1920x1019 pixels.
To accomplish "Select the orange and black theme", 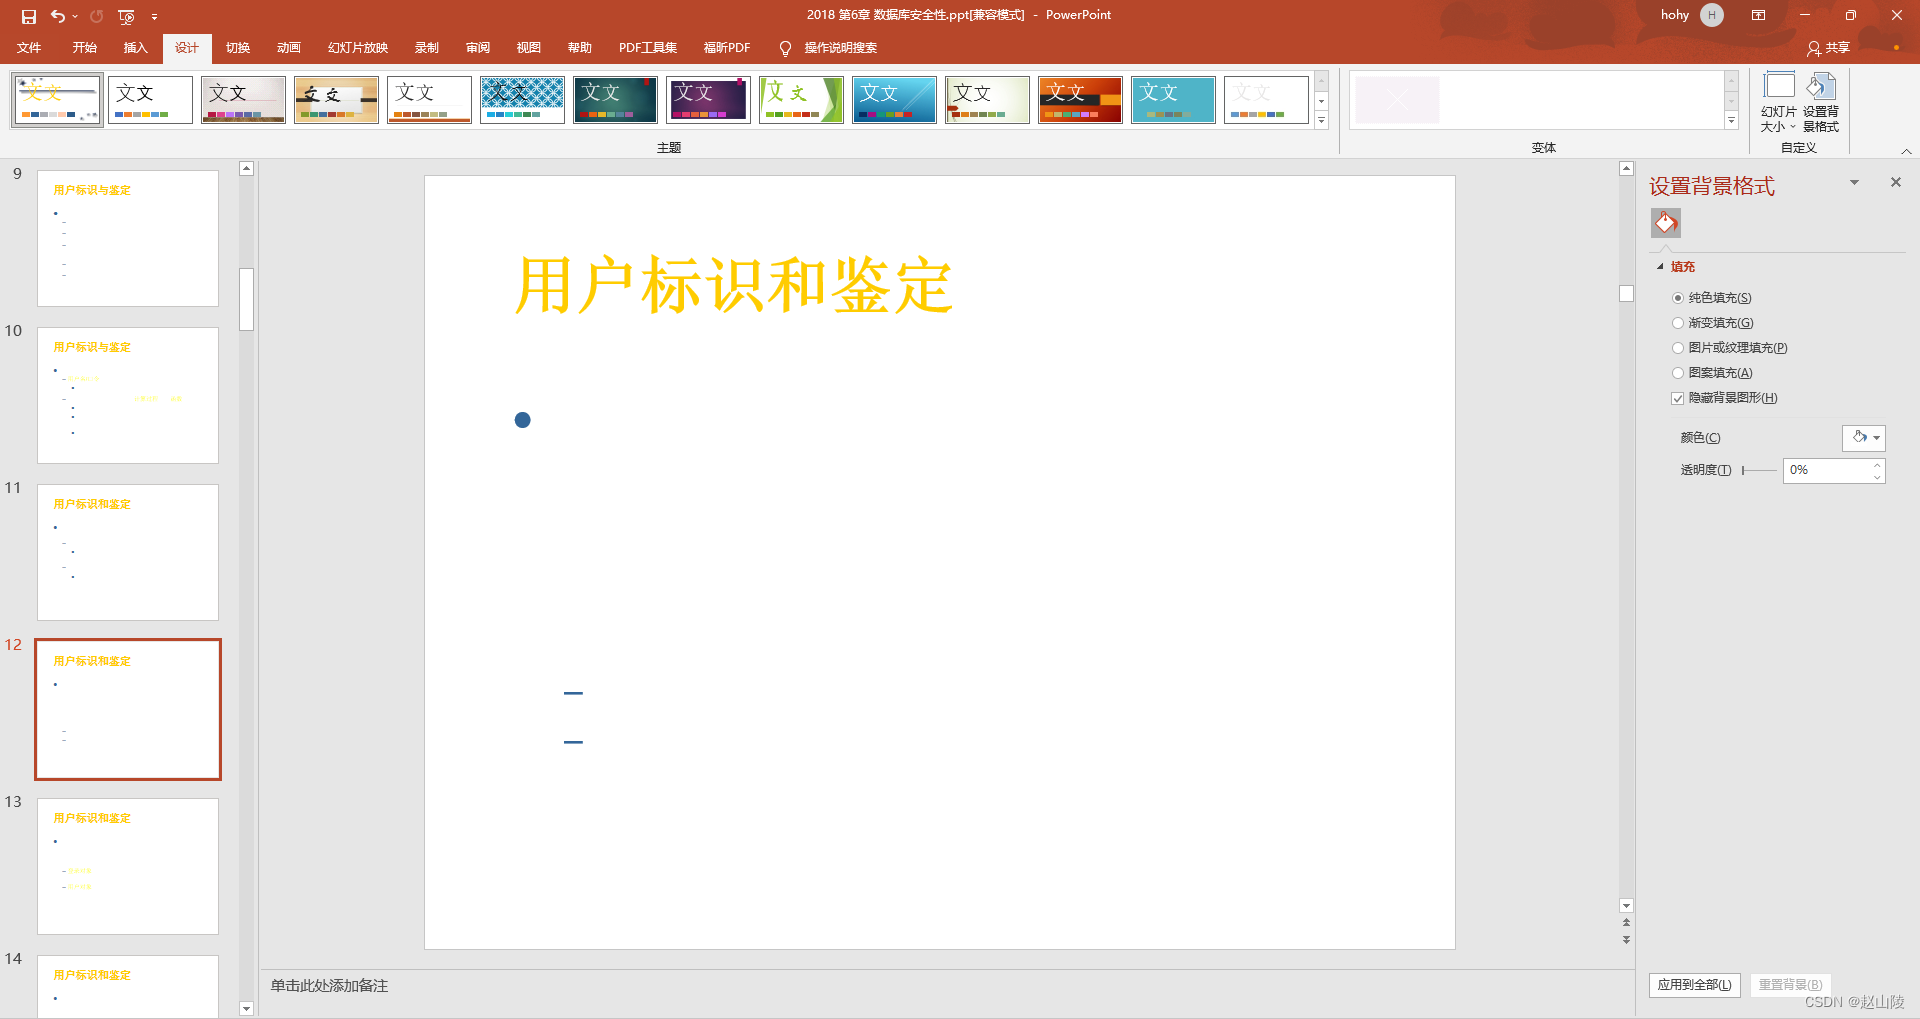I will [1080, 100].
